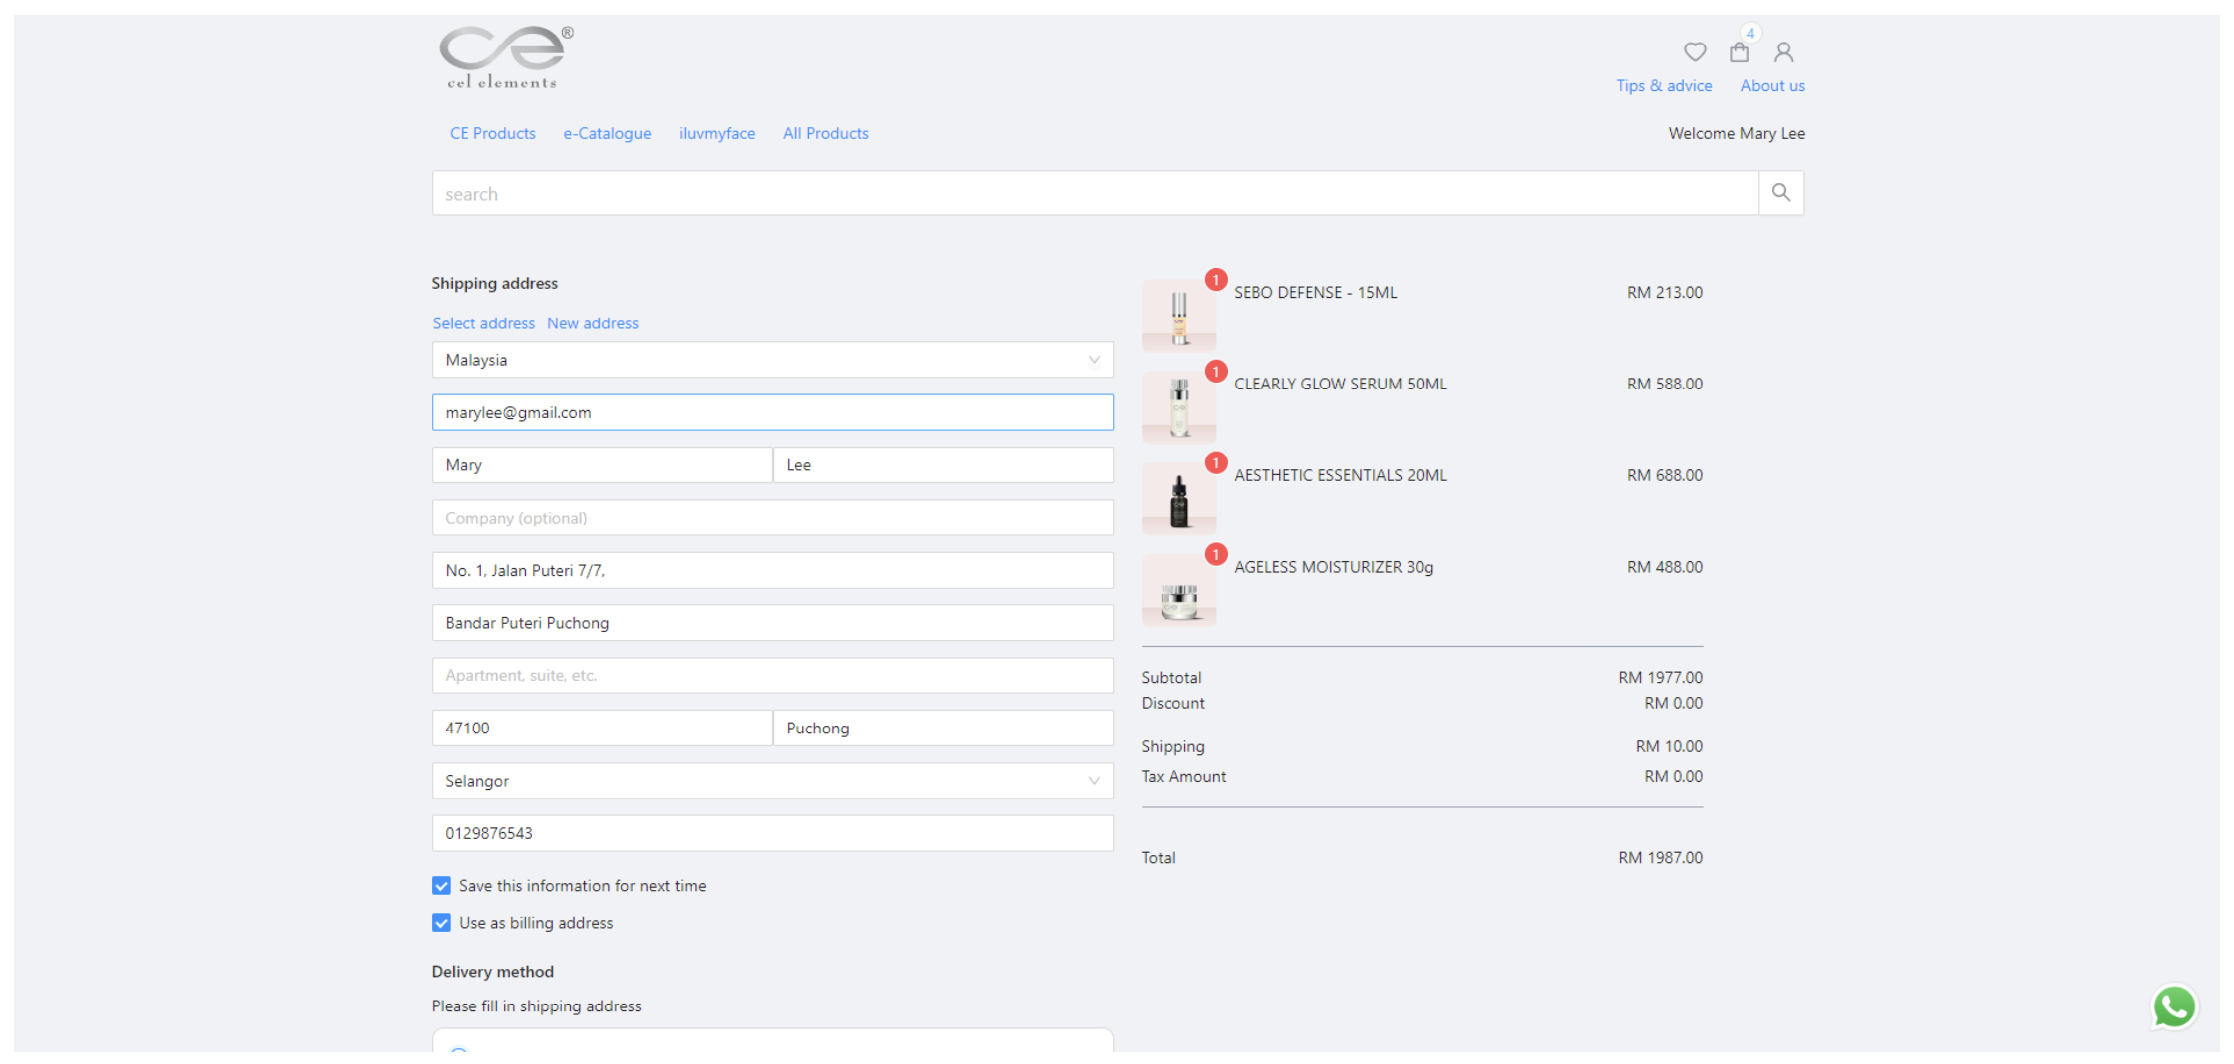Click Clearly Glow Serum product thumbnail
Image resolution: width=2234 pixels, height=1064 pixels.
(1179, 407)
